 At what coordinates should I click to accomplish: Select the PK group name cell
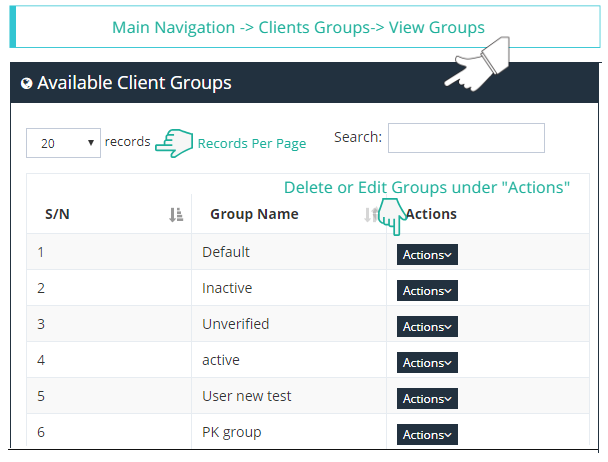coord(231,432)
